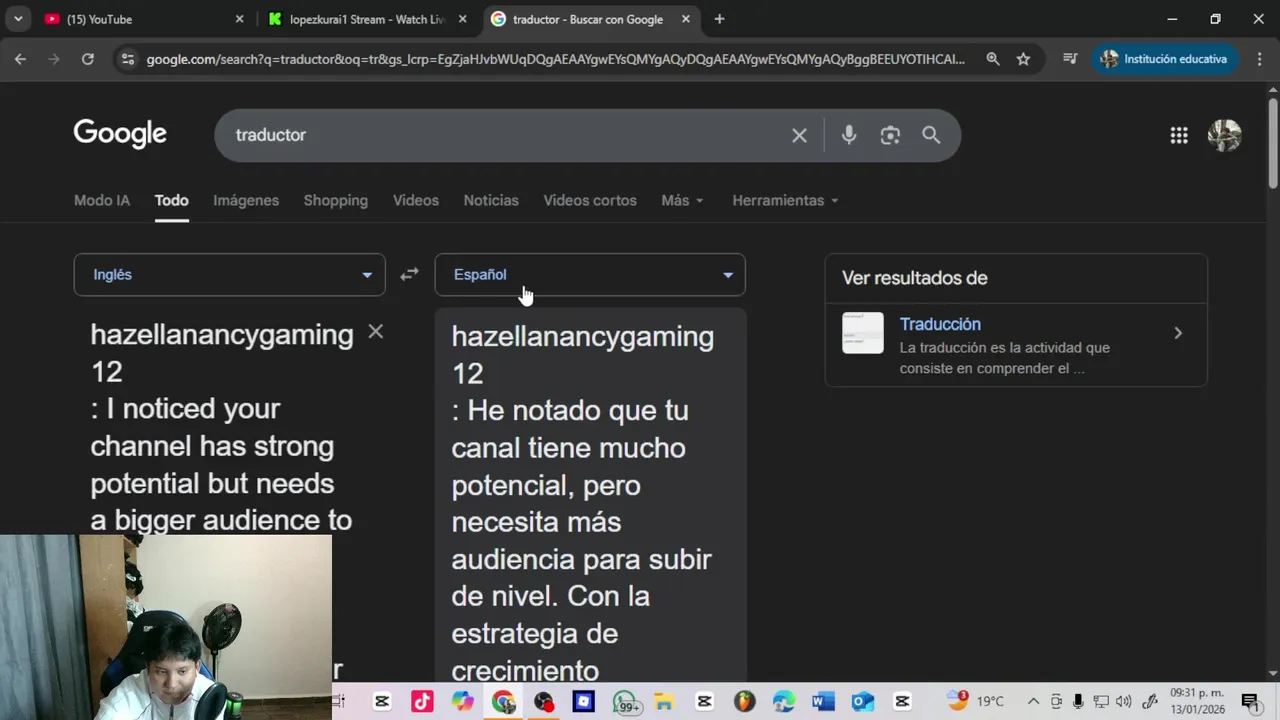
Task: Open Roblox from the taskbar
Action: pos(583,702)
